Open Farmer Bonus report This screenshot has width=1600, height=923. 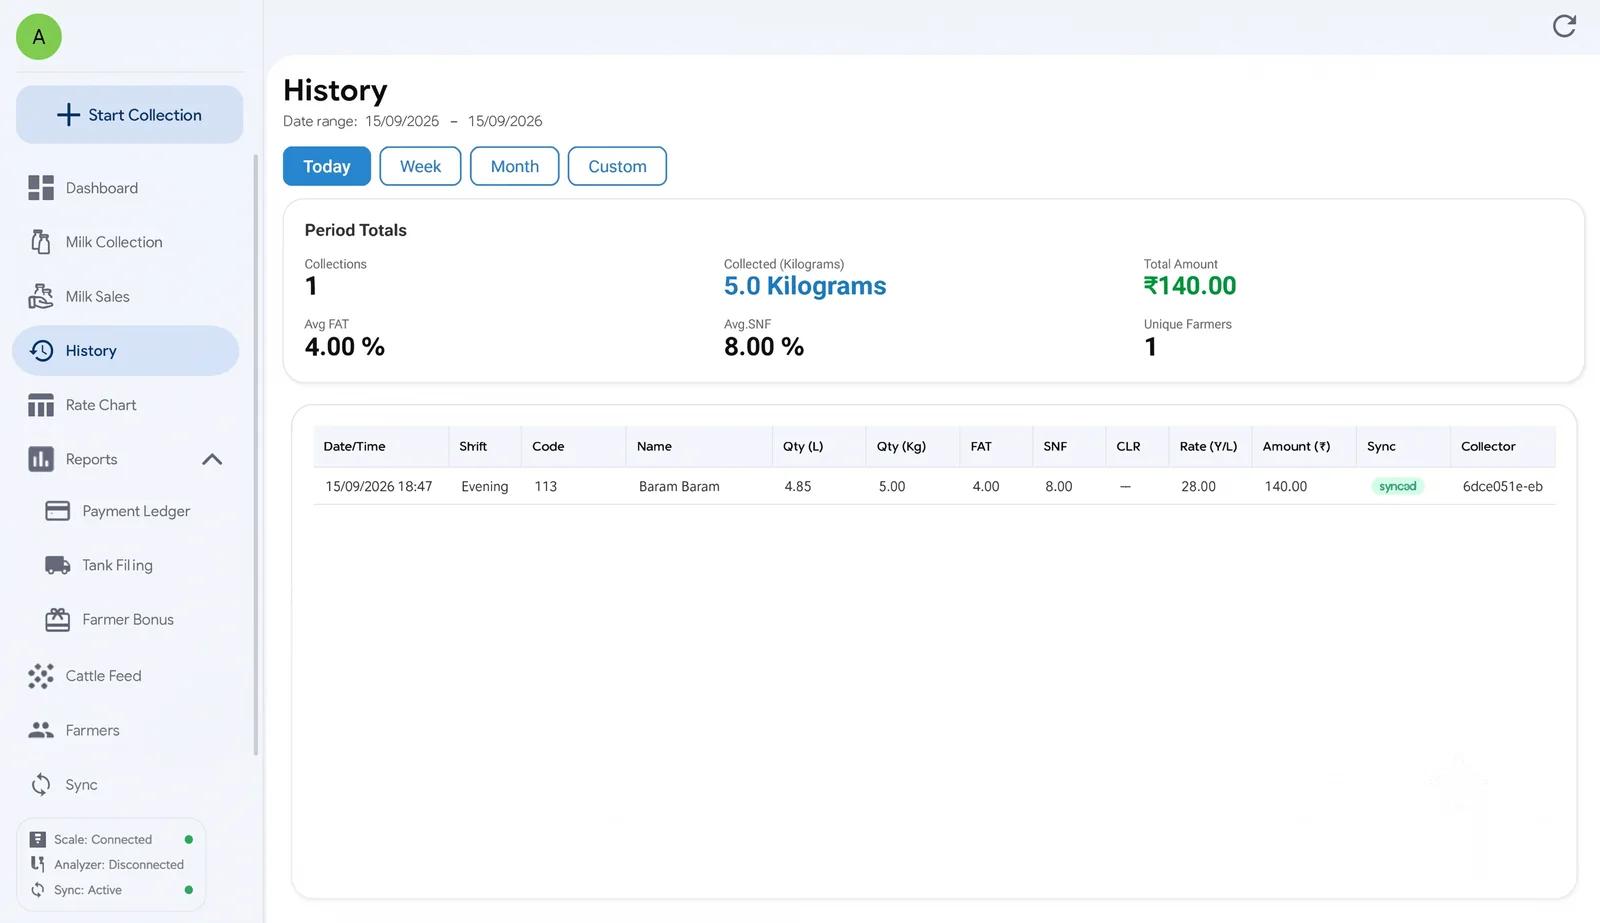point(128,620)
